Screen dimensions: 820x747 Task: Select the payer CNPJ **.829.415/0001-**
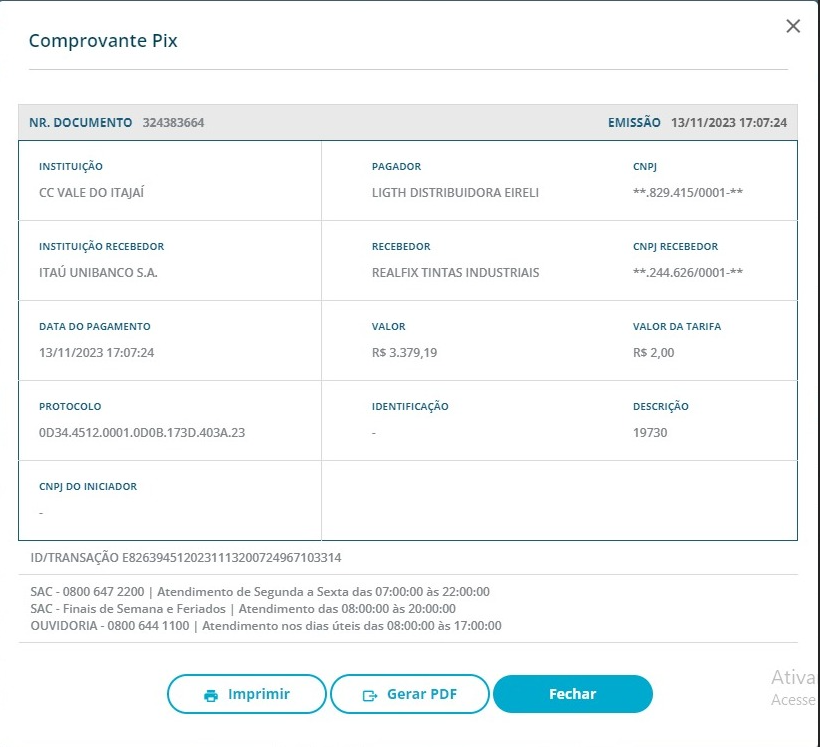coord(688,193)
